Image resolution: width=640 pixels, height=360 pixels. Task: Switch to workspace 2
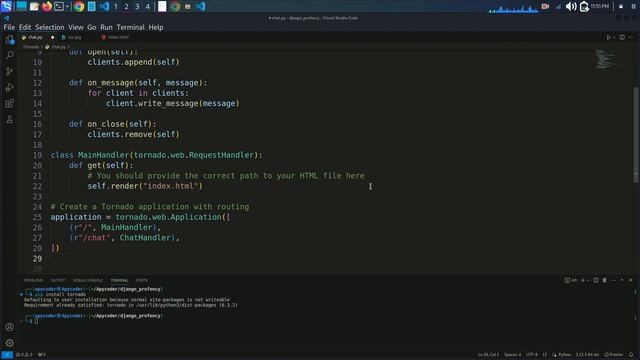coord(126,7)
